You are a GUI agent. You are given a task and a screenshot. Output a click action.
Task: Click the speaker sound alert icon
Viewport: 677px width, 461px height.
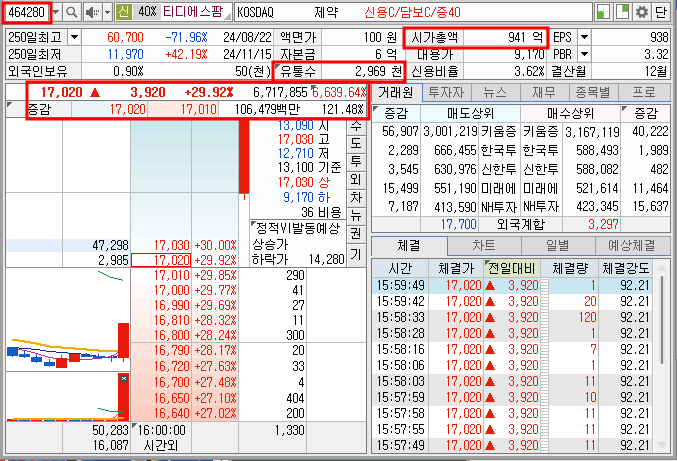pyautogui.click(x=92, y=12)
